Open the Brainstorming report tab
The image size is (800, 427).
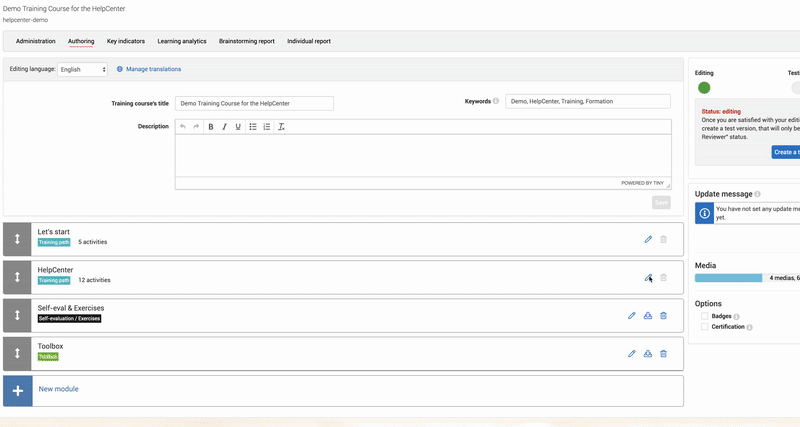(x=247, y=41)
